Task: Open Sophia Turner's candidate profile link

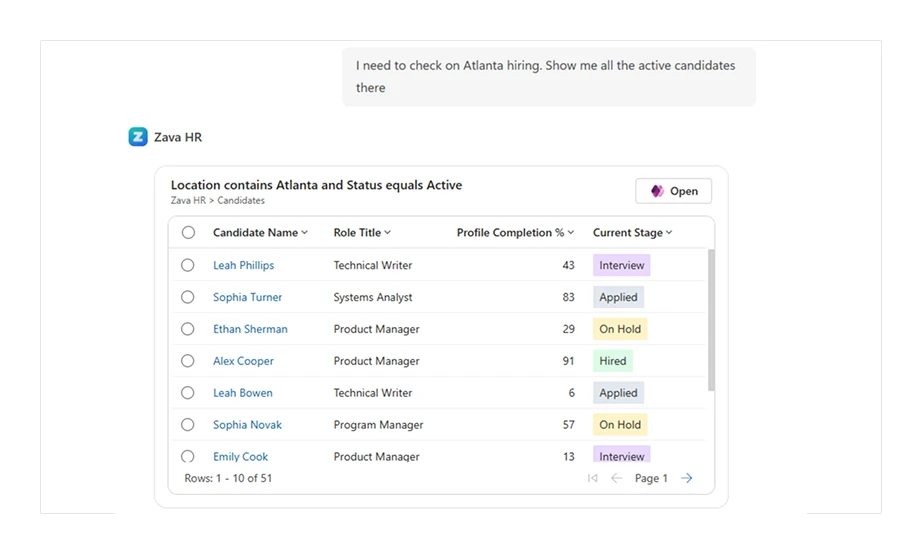Action: pyautogui.click(x=247, y=297)
